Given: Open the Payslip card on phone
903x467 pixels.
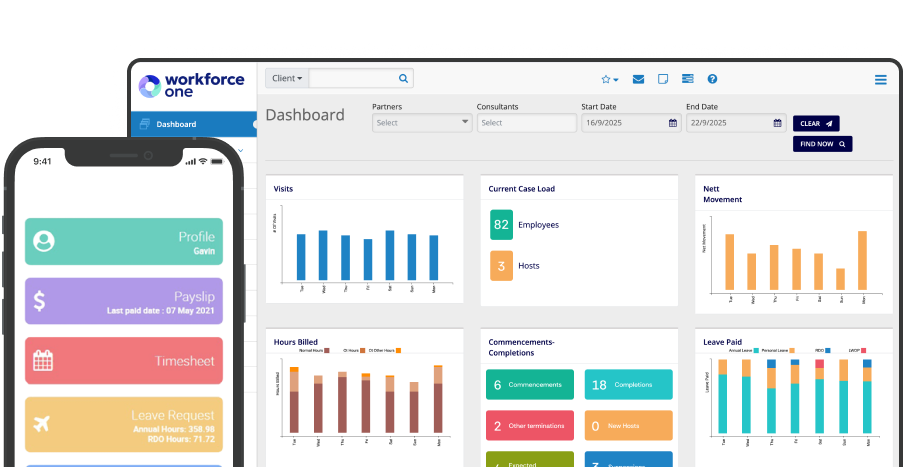Looking at the screenshot, I should point(124,302).
